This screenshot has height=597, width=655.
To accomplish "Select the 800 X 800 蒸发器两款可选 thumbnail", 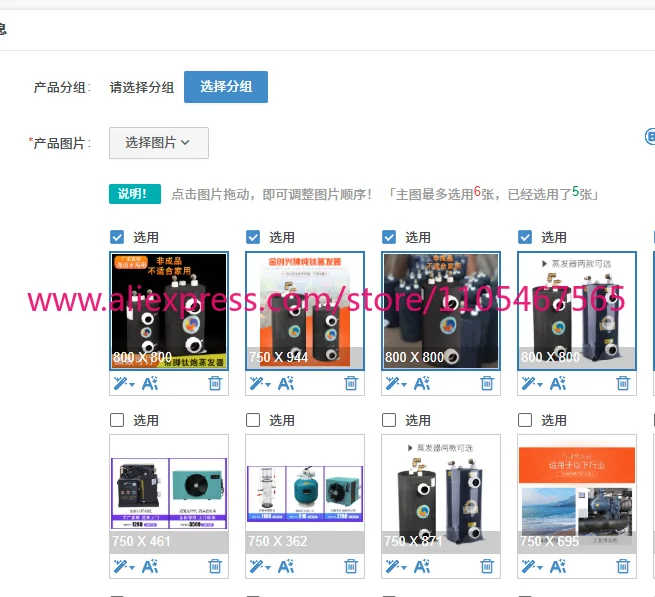I will 577,311.
